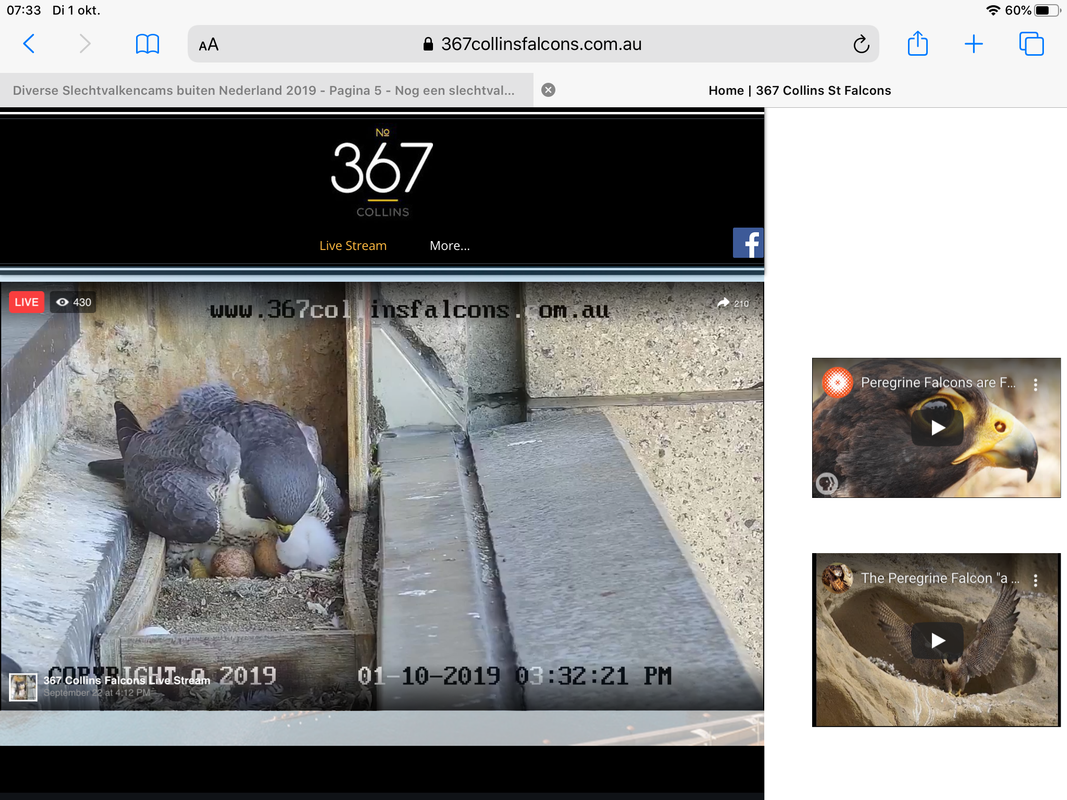Open the Facebook icon link
The width and height of the screenshot is (1067, 800).
click(x=748, y=243)
